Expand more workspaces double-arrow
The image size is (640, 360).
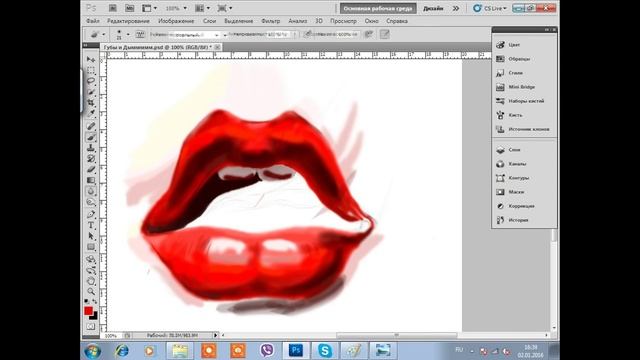pyautogui.click(x=456, y=8)
